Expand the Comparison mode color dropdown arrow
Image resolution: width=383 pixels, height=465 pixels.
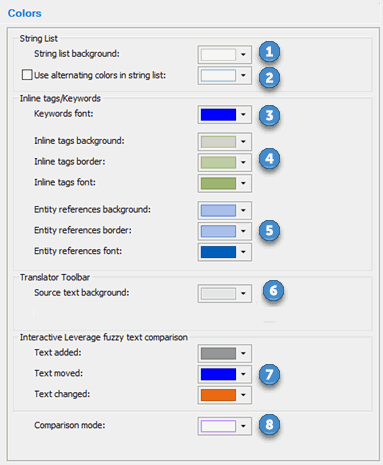243,426
